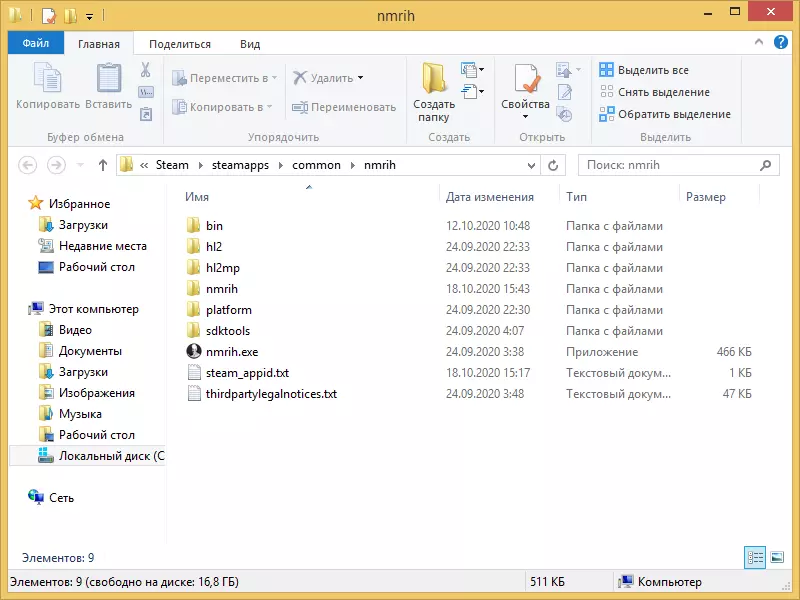This screenshot has width=800, height=600.
Task: Switch to details view icon
Action: 755,558
